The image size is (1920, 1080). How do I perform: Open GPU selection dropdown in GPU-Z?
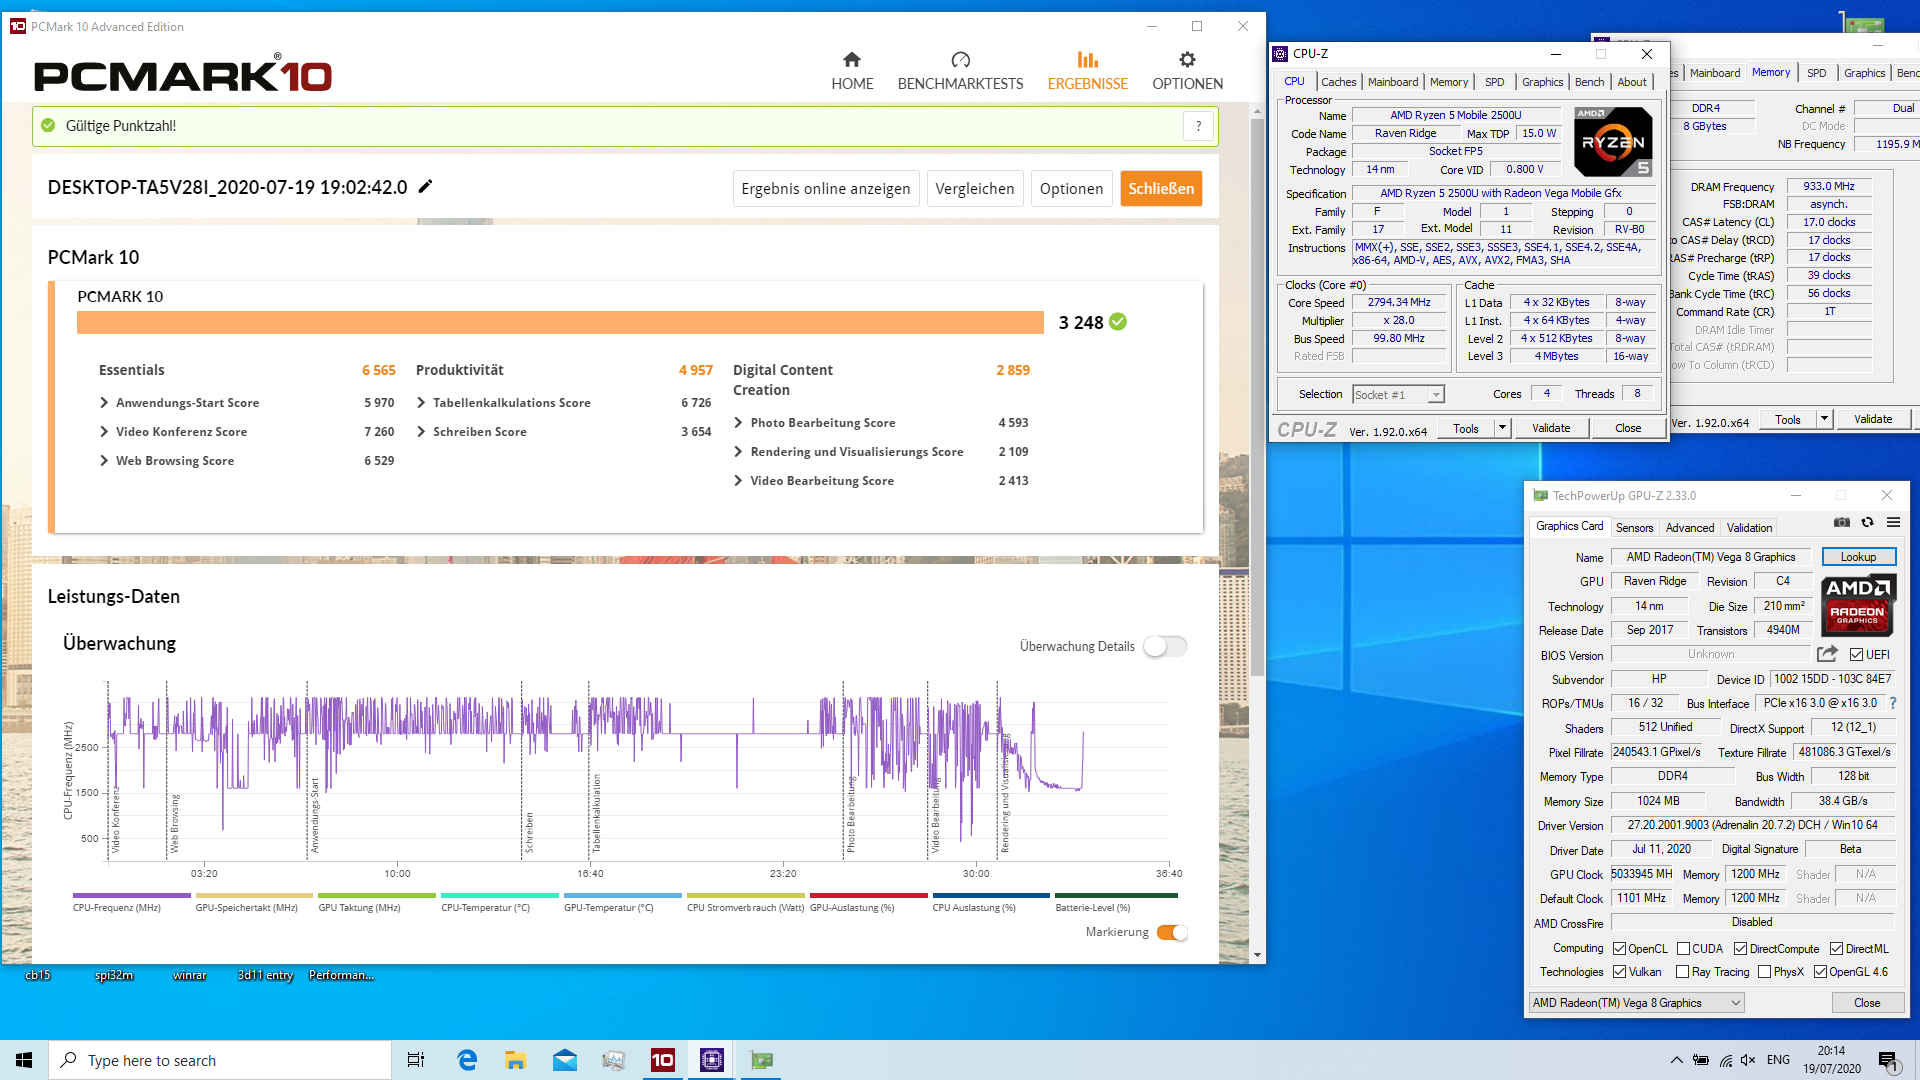[1637, 1003]
